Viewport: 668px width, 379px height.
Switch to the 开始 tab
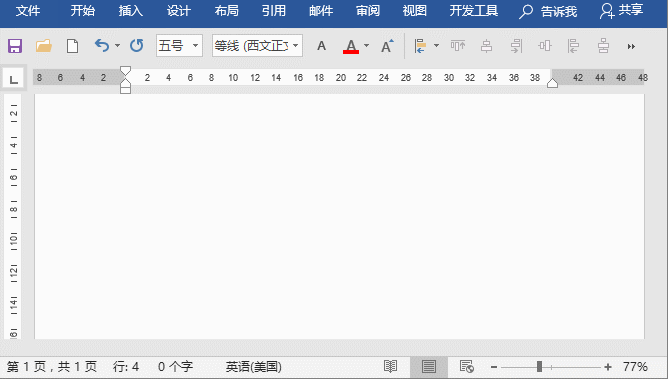(83, 11)
